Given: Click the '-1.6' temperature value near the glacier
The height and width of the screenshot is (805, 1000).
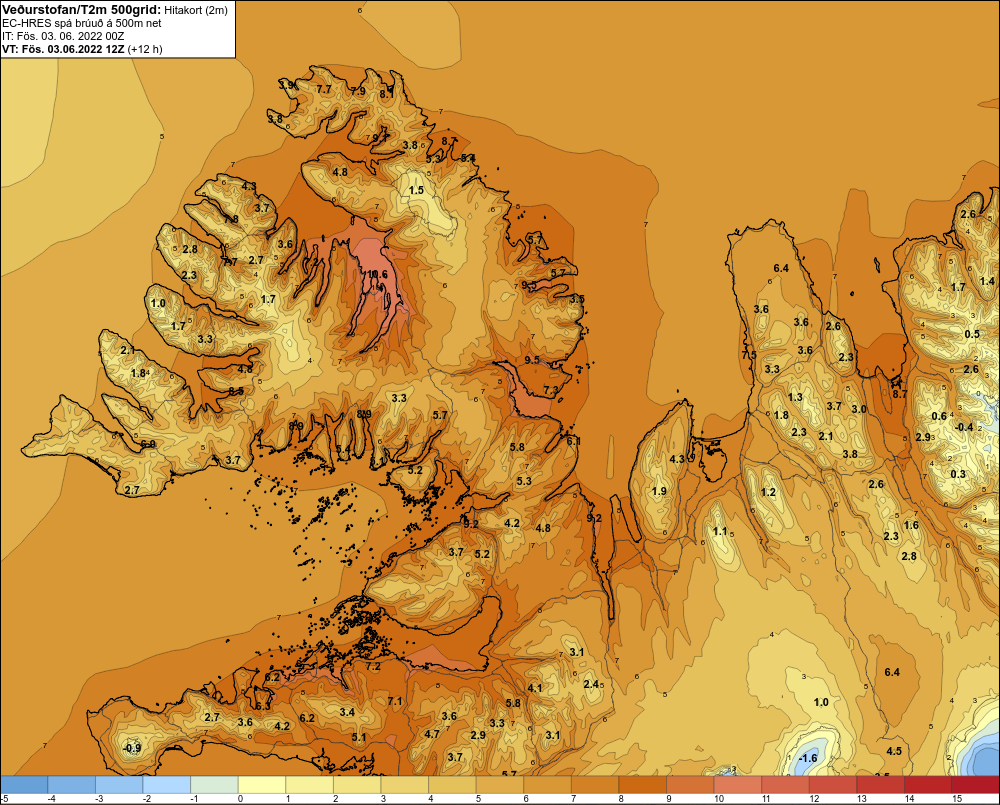Looking at the screenshot, I should click(x=808, y=758).
